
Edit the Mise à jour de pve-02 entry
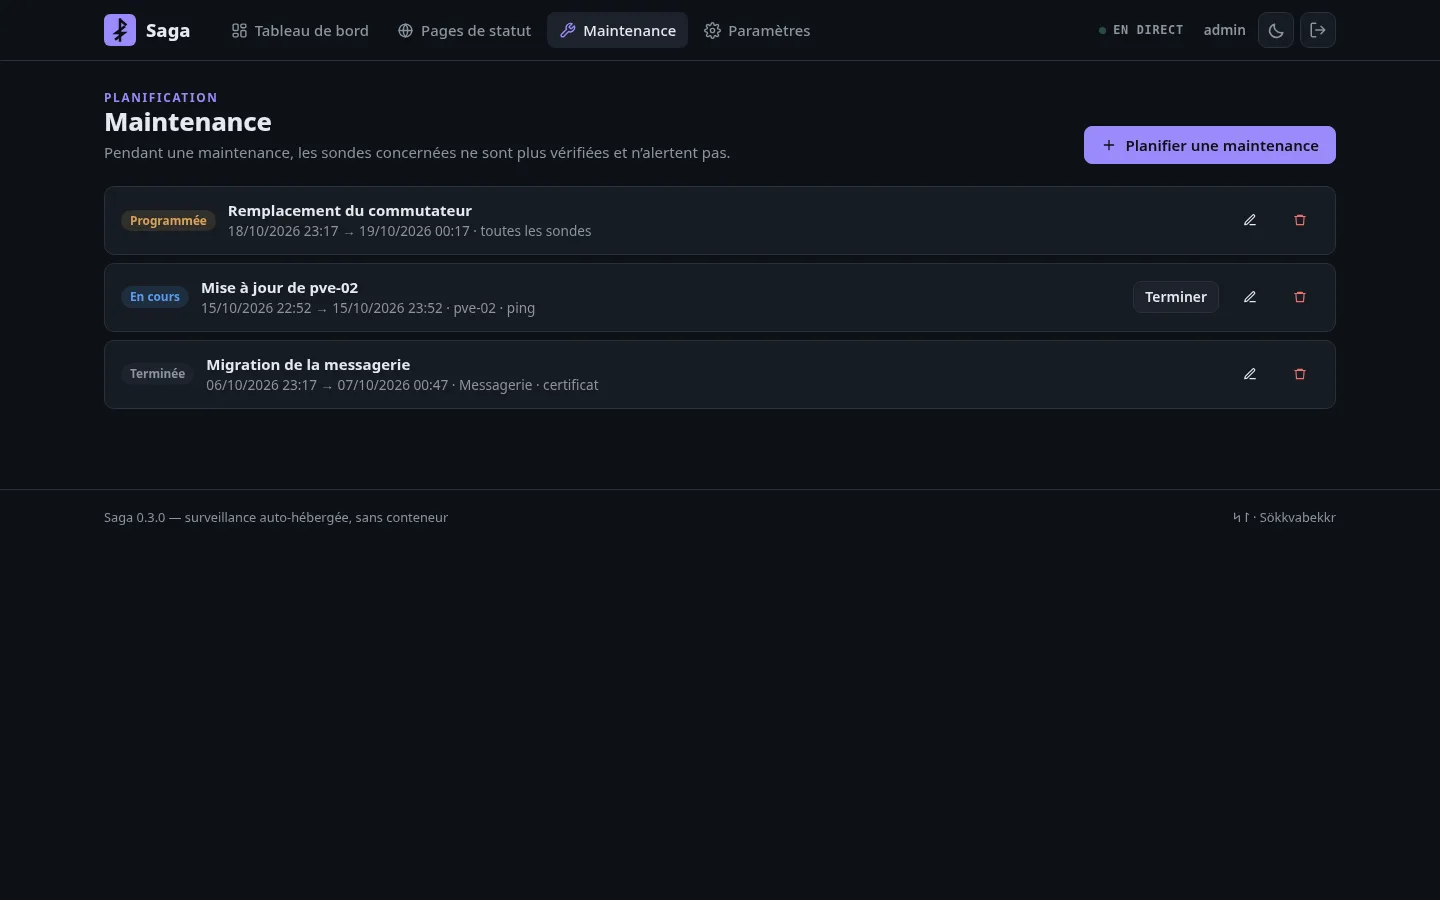1250,297
